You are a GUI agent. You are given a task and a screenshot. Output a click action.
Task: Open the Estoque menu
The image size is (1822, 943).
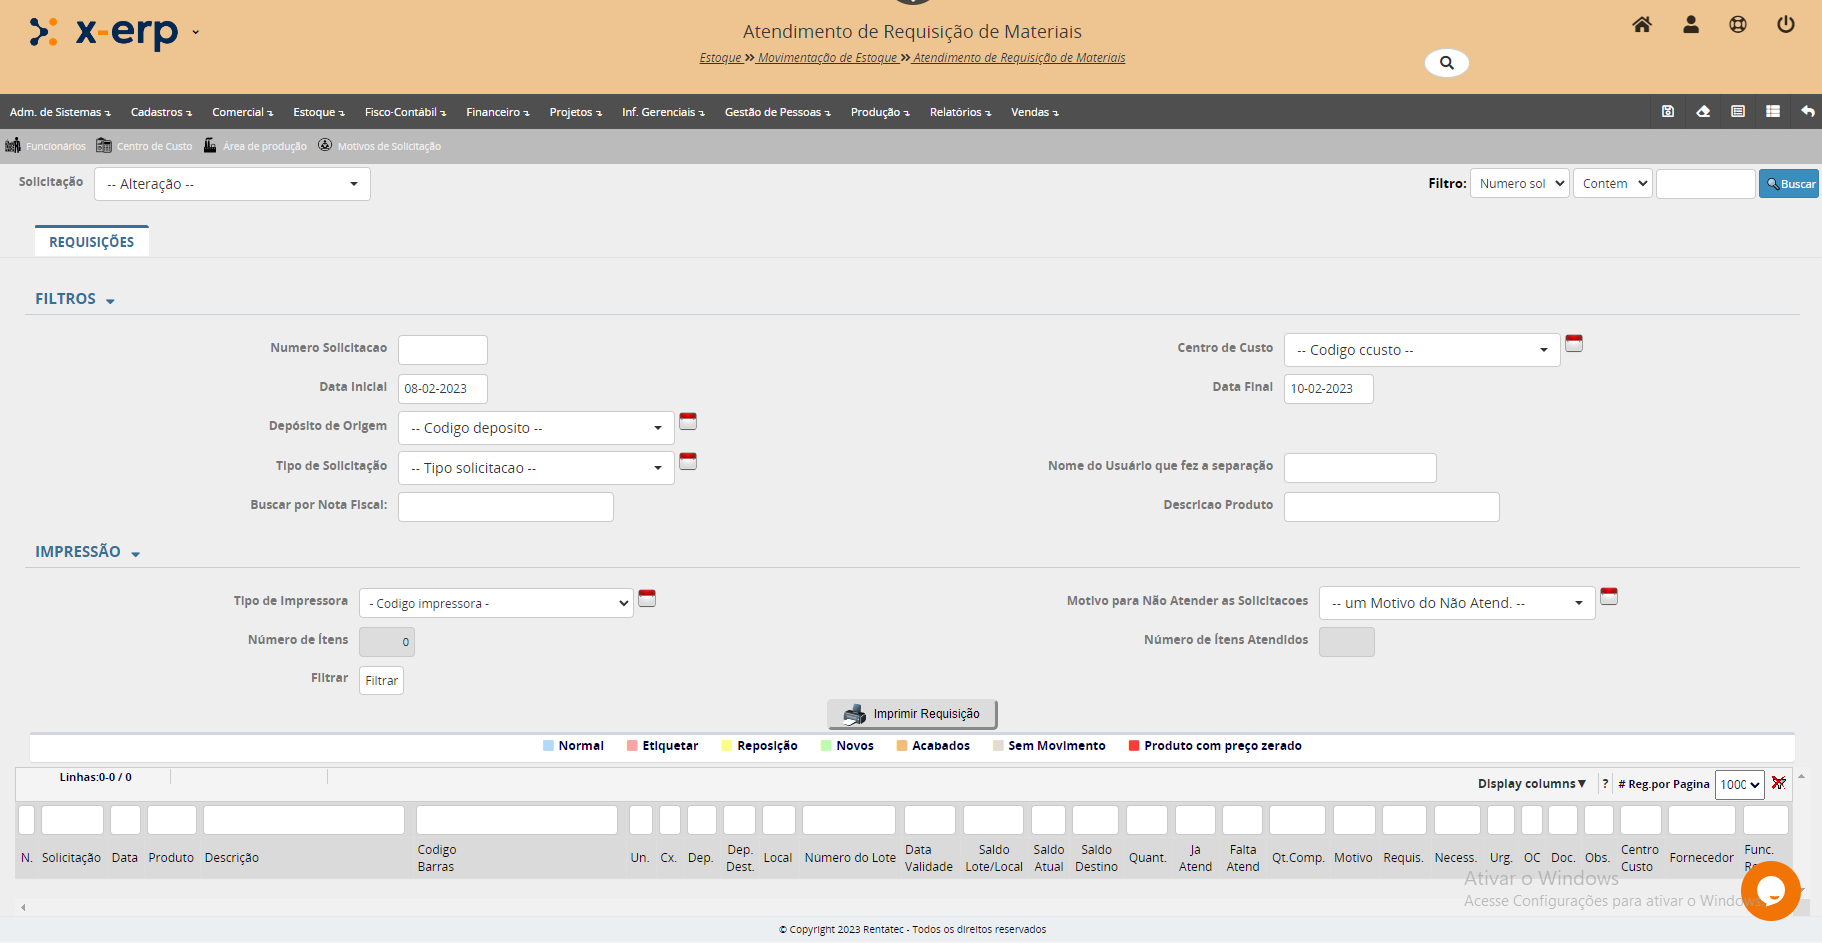[x=318, y=112]
